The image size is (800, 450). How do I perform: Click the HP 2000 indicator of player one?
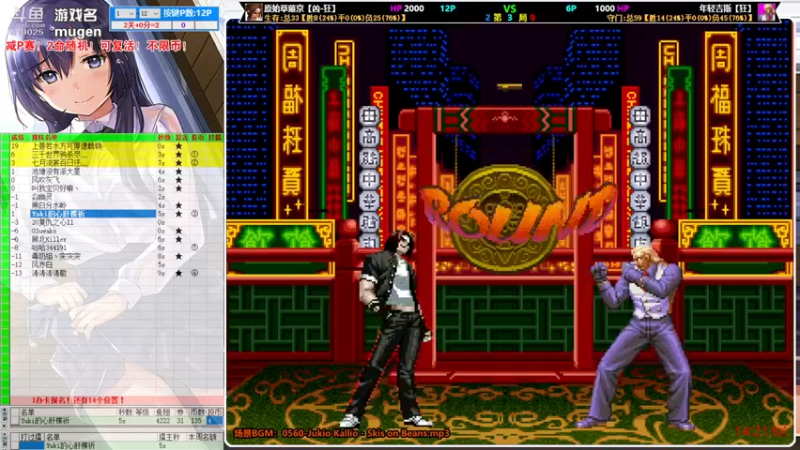407,8
